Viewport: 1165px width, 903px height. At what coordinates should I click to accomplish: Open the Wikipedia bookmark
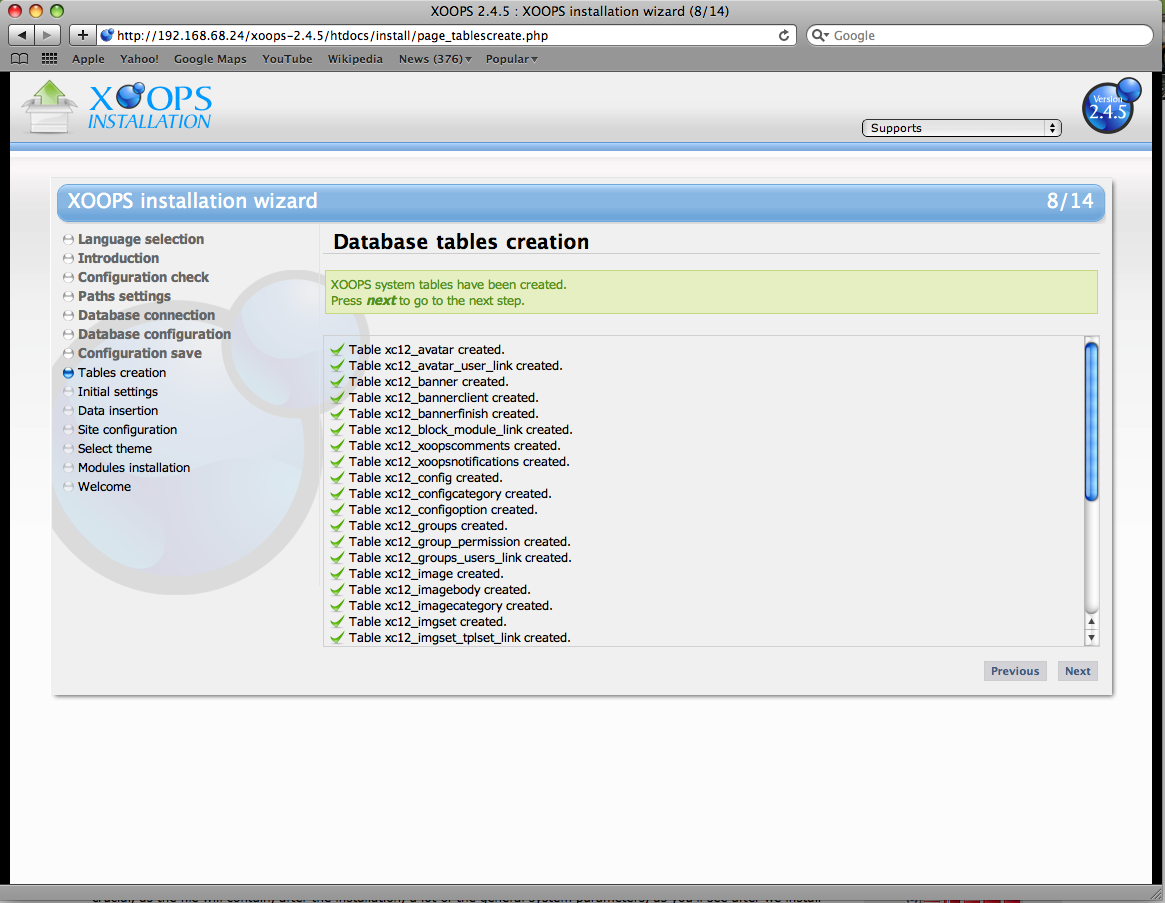(x=355, y=59)
